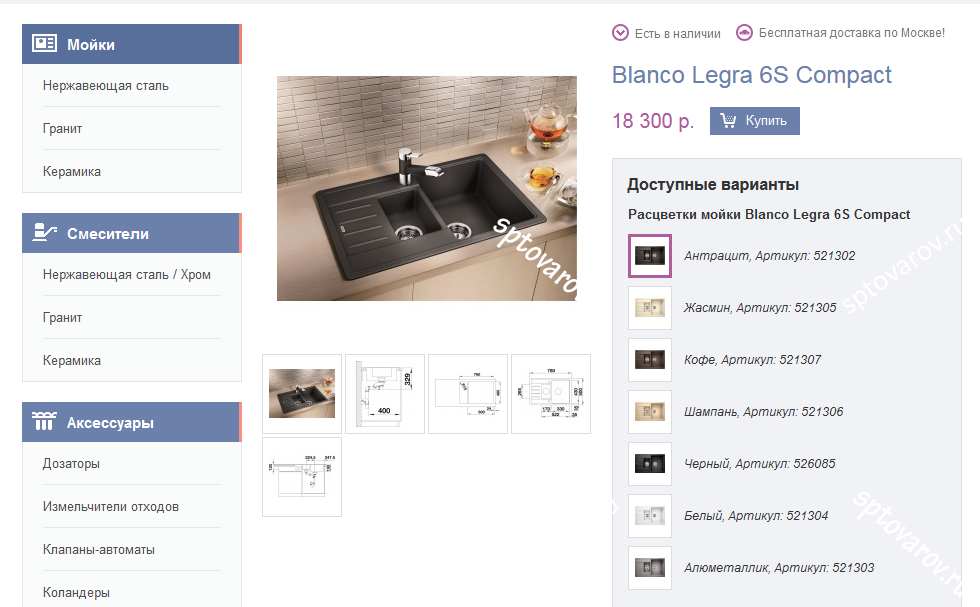
Task: Click text Алюметаллик, Артикул: 521303
Action: click(779, 568)
